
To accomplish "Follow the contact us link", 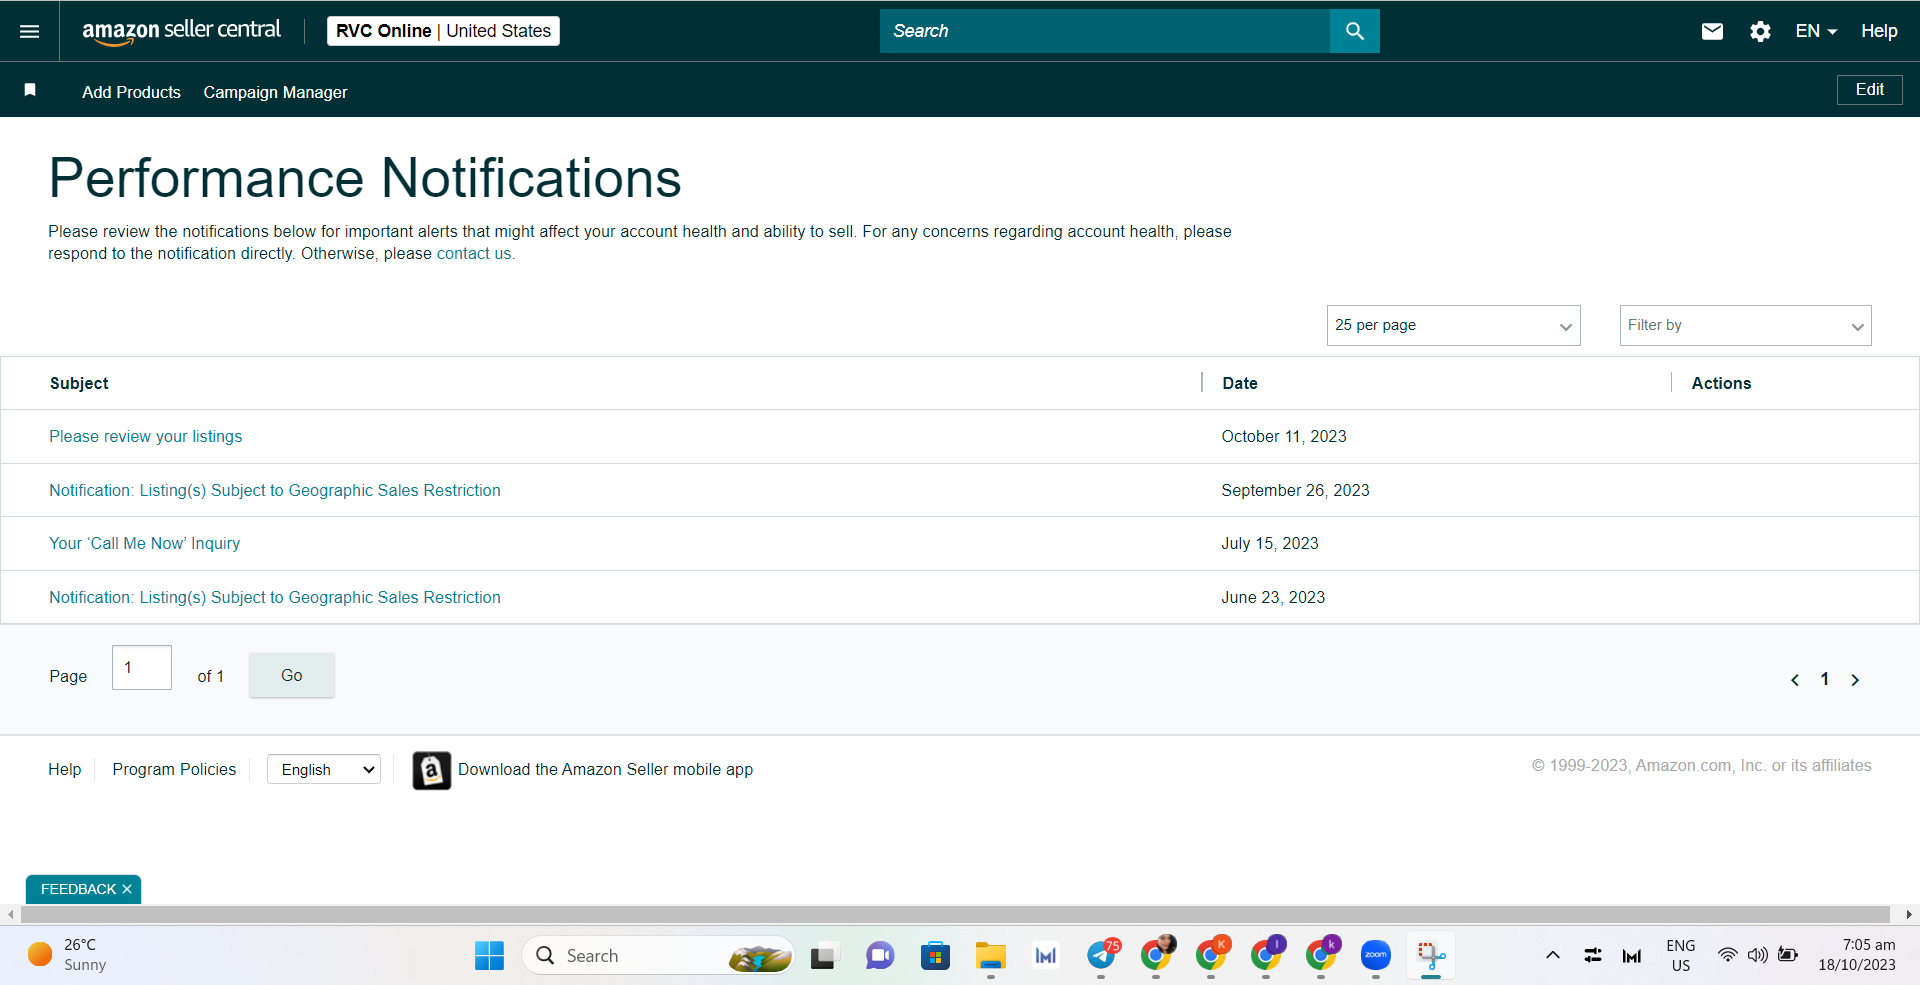I will click(475, 254).
